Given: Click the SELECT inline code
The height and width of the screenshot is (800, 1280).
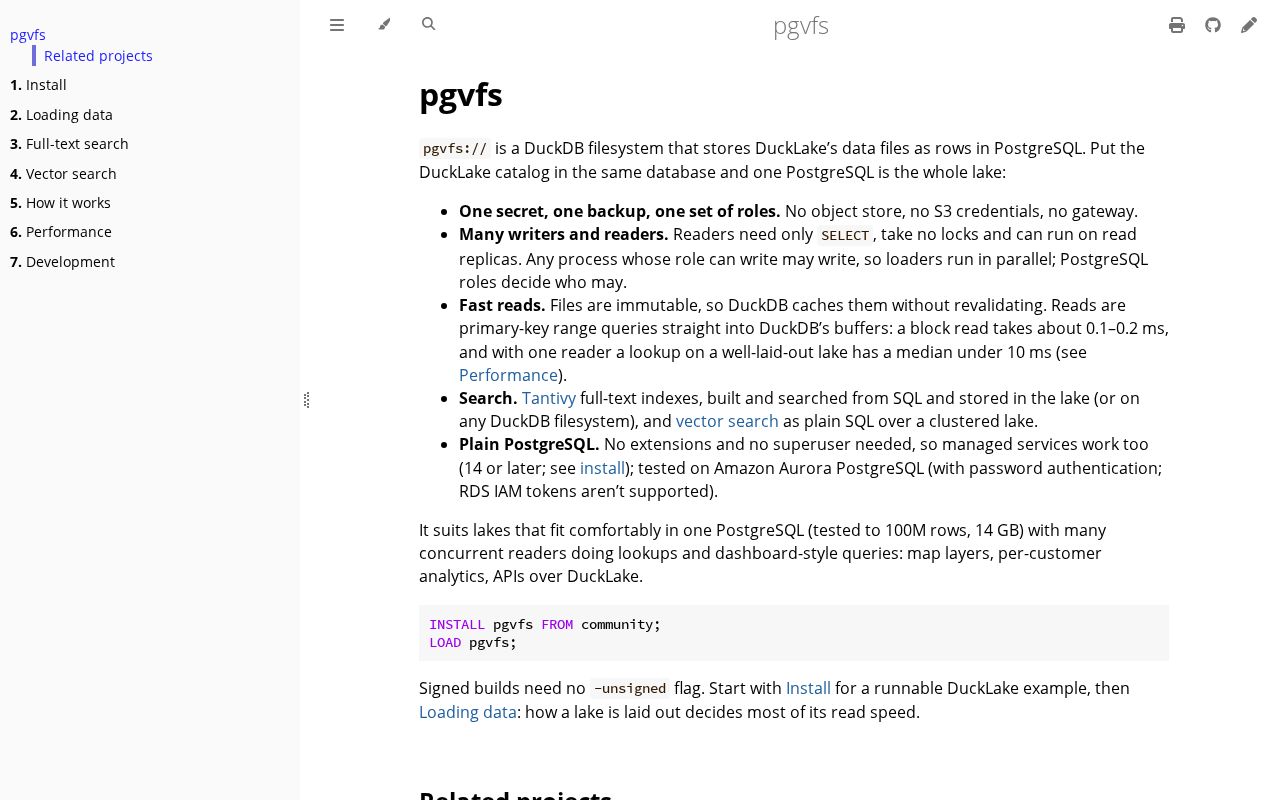Looking at the screenshot, I should click(x=845, y=235).
